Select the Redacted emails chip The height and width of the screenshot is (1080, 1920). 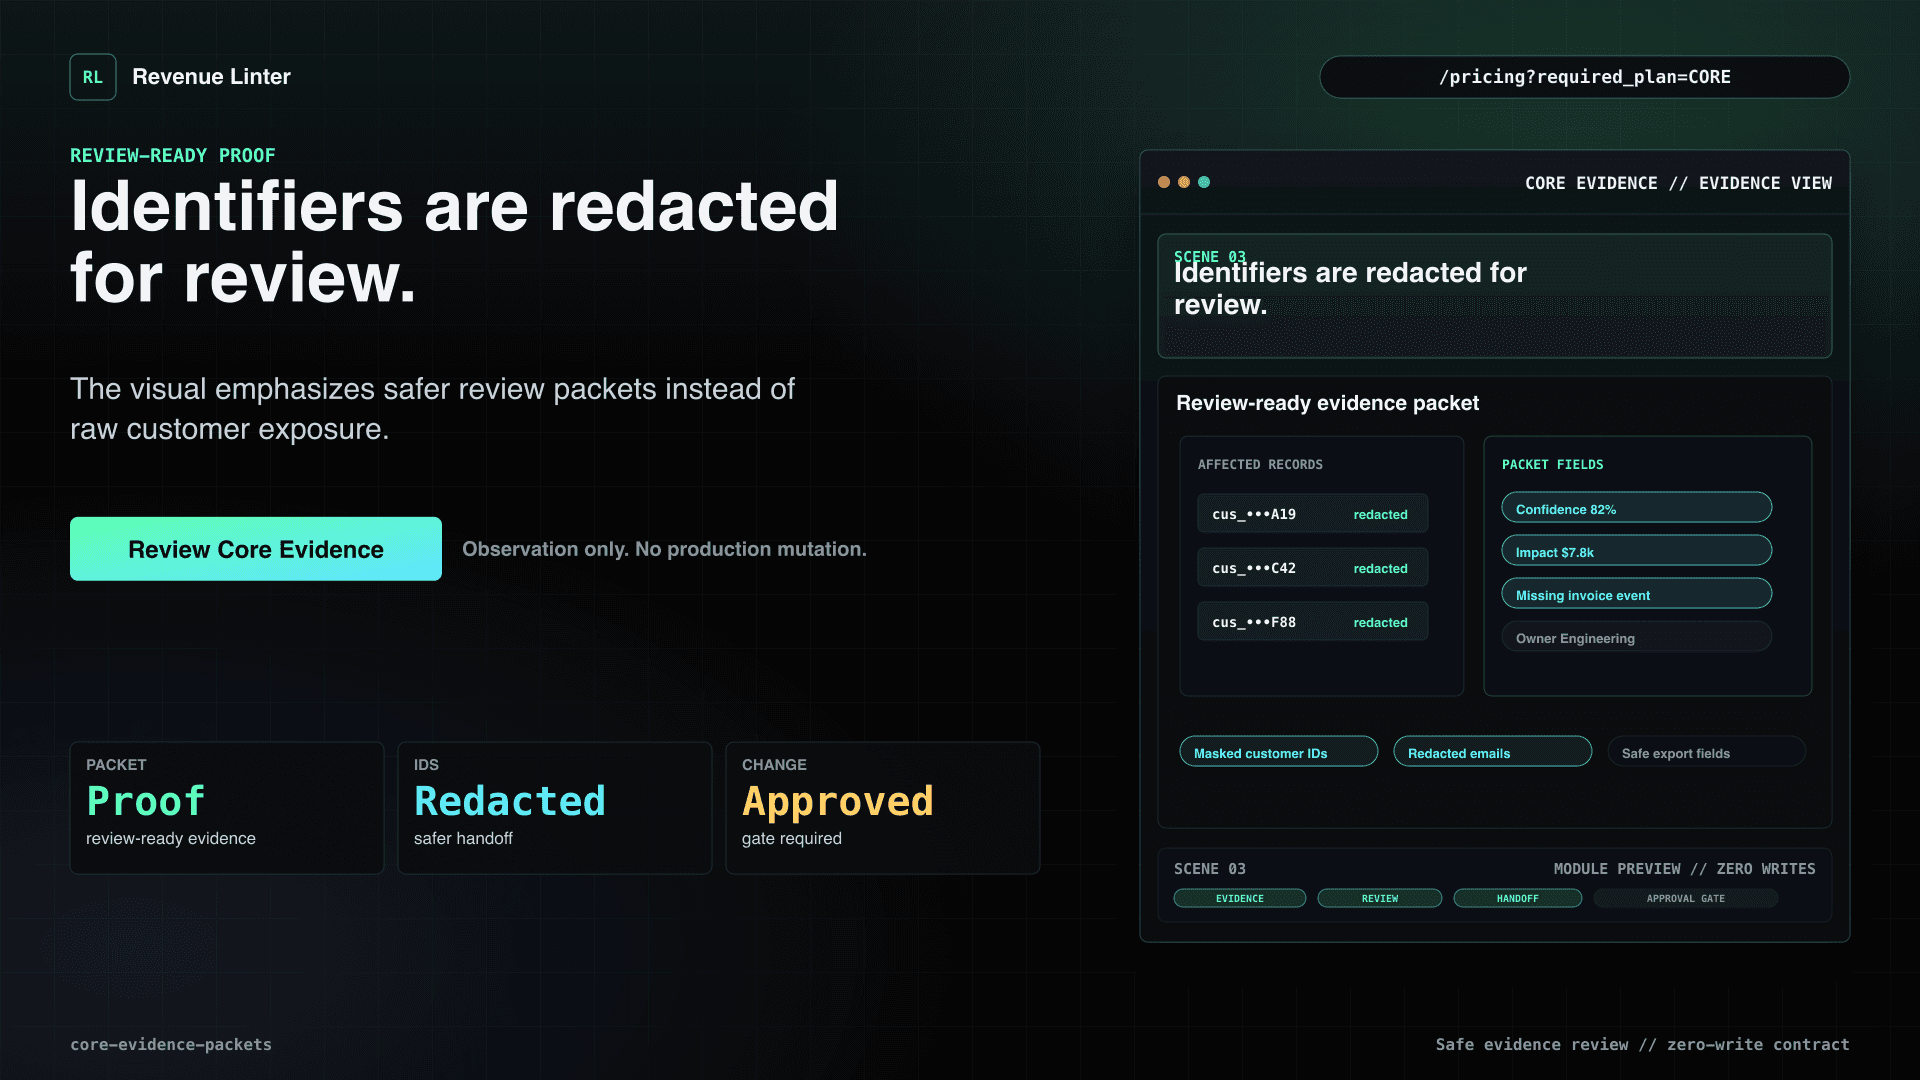click(1492, 752)
